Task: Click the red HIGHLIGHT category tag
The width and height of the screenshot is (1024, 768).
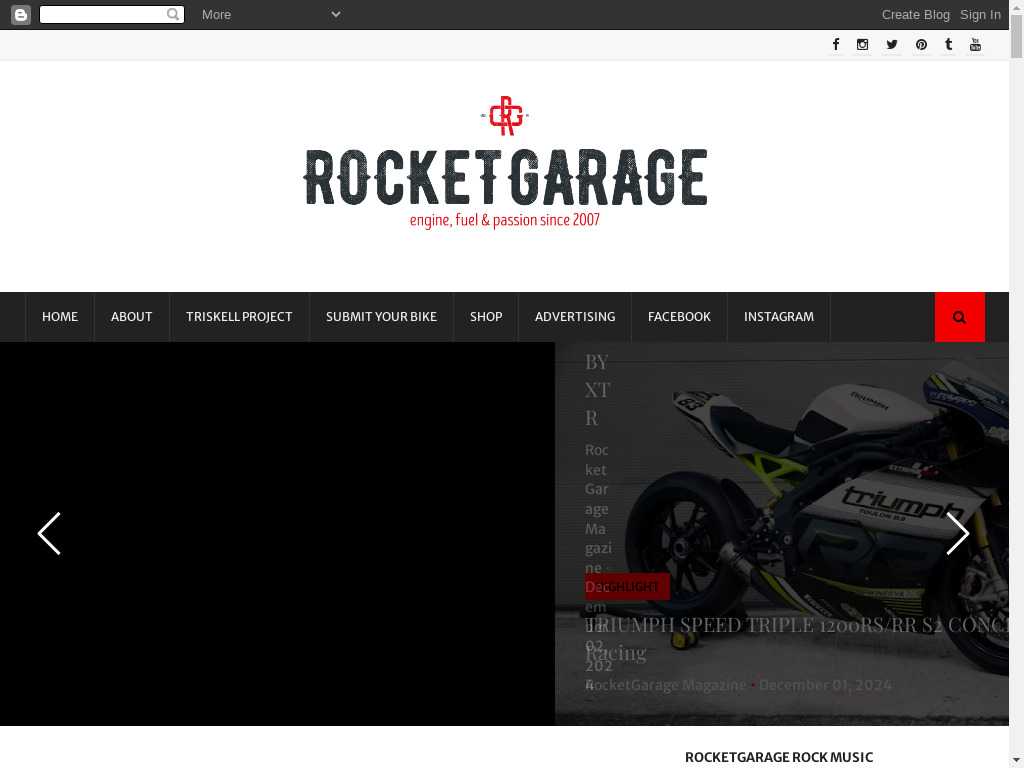Action: pyautogui.click(x=627, y=586)
